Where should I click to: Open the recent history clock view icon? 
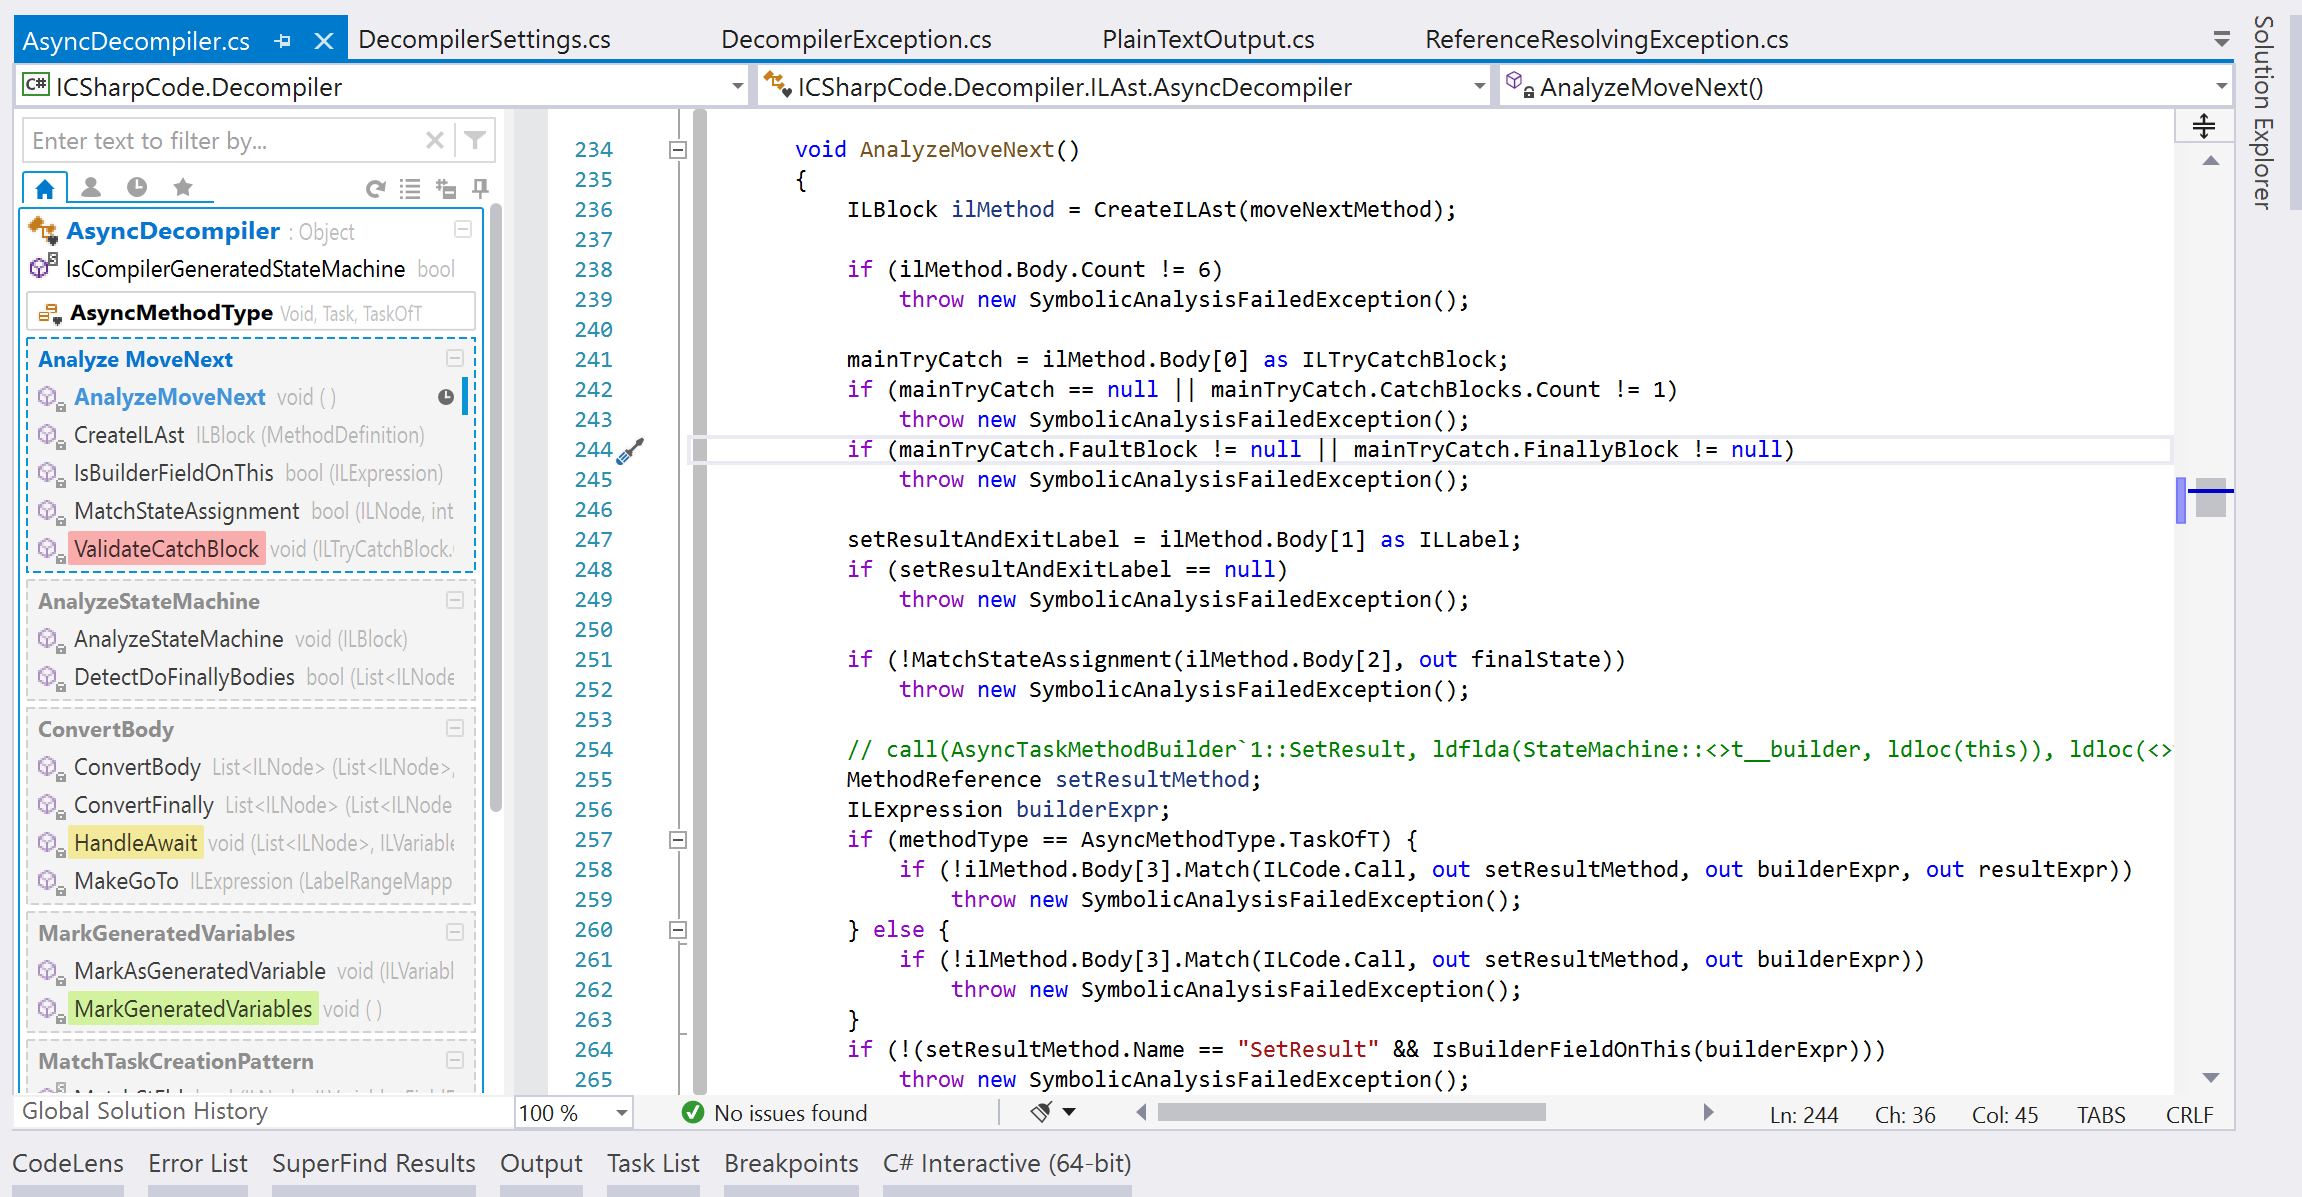(137, 187)
